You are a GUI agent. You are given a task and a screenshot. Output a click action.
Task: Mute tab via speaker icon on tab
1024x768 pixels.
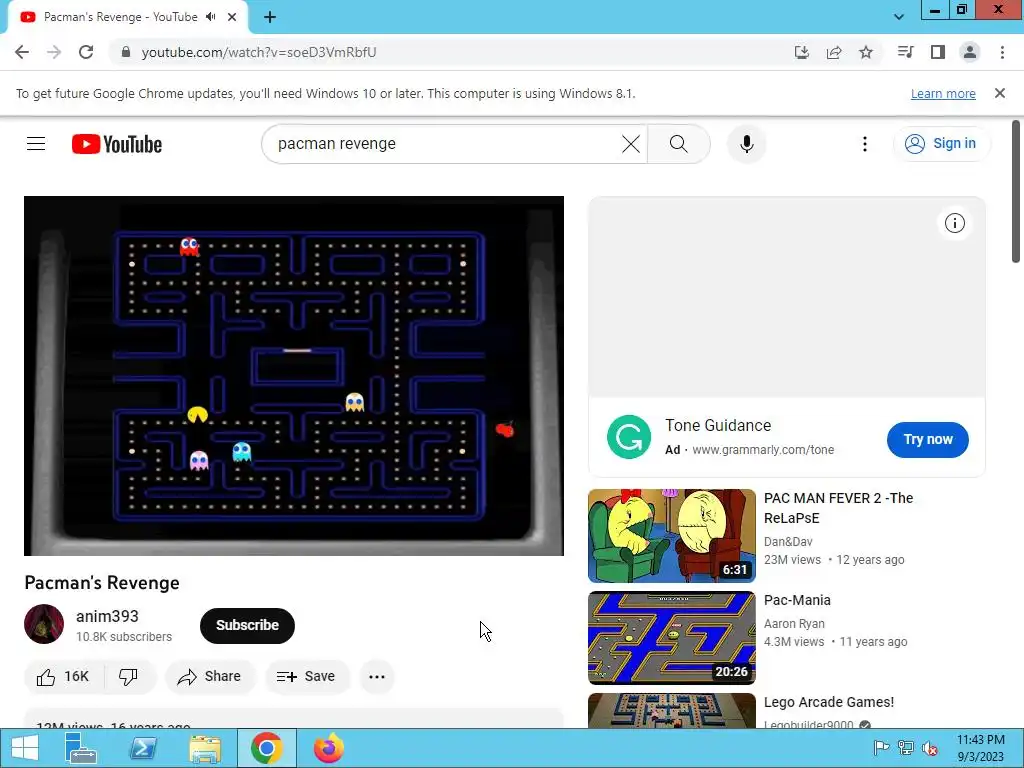coord(211,17)
